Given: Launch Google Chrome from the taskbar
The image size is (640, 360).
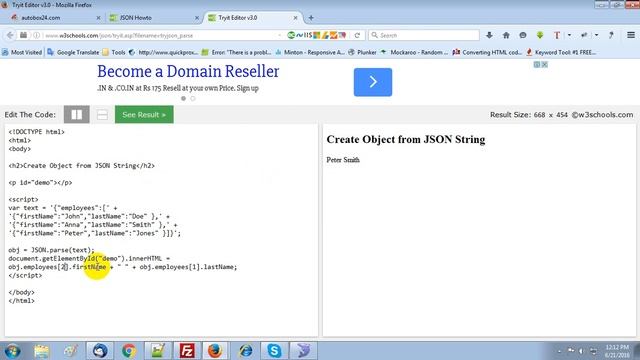Looking at the screenshot, I should (129, 351).
